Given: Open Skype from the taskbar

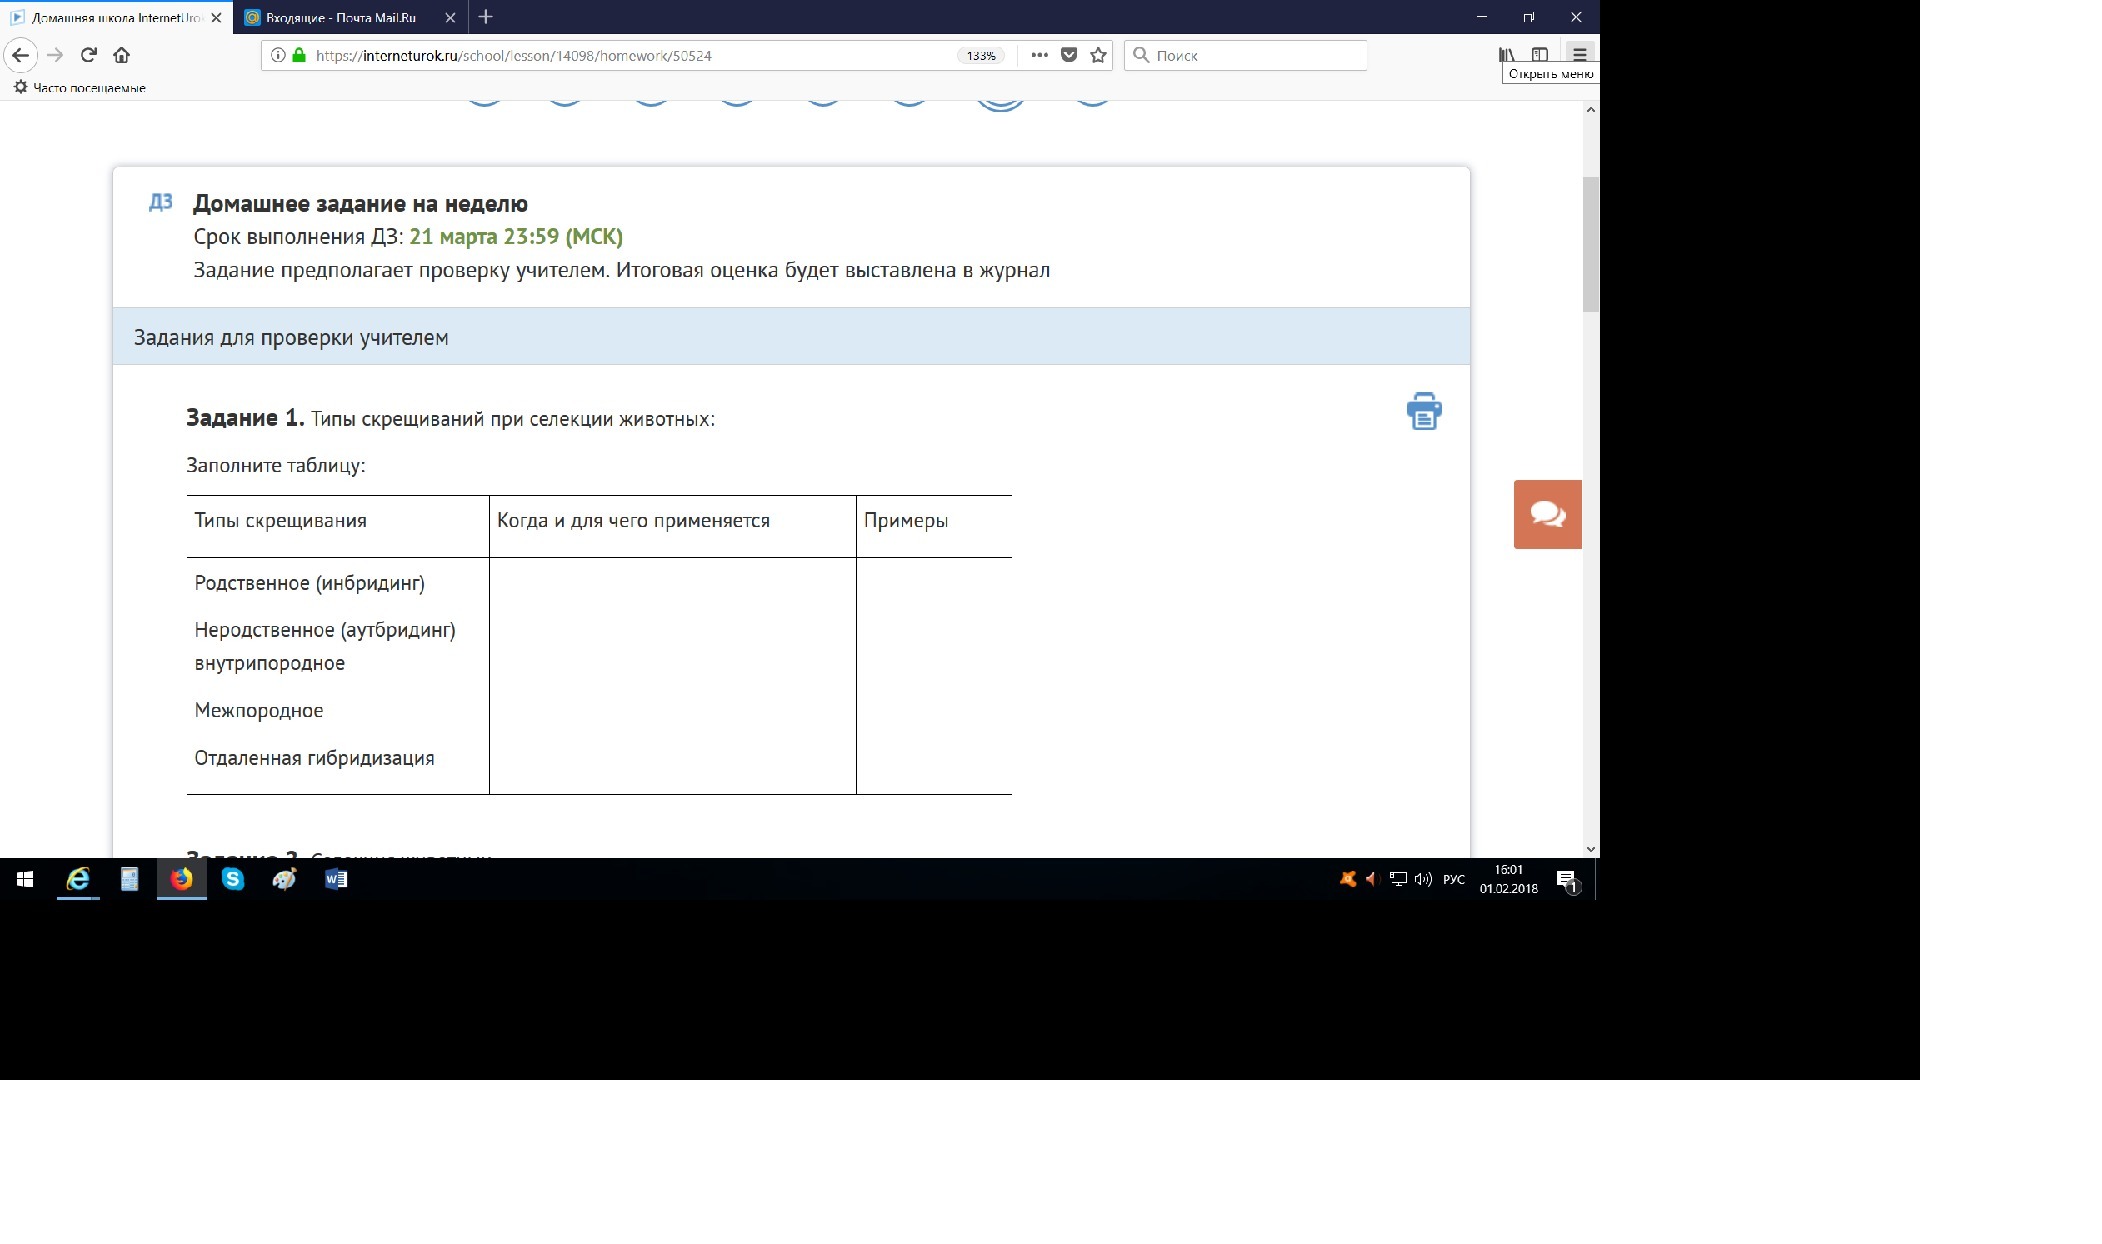Looking at the screenshot, I should 233,879.
